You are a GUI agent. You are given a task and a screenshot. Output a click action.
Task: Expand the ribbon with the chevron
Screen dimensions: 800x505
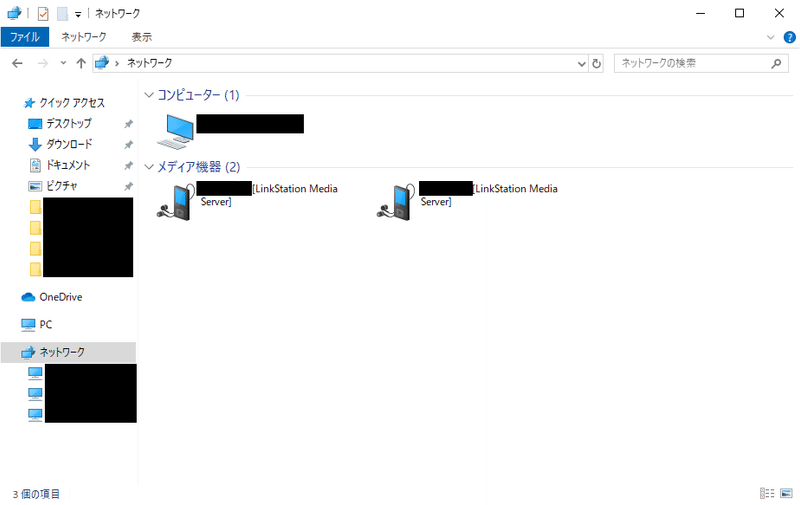(x=770, y=37)
